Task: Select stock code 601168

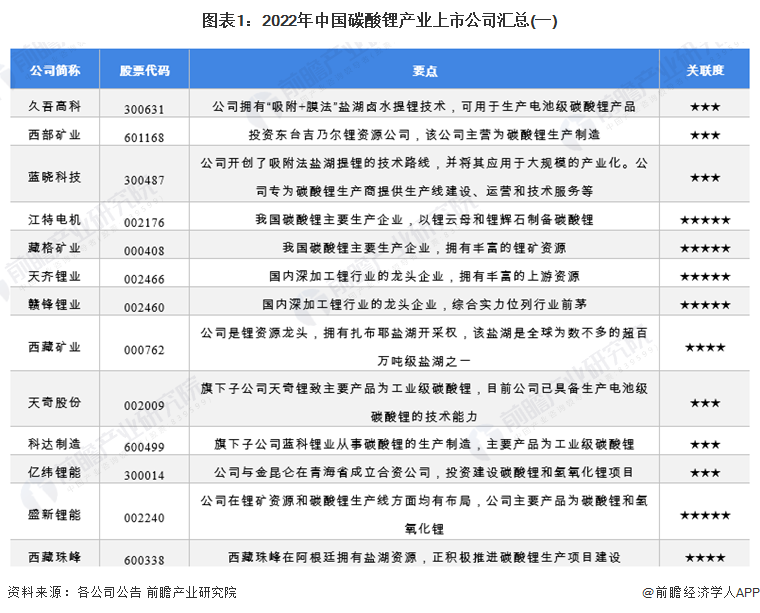Action: pyautogui.click(x=144, y=138)
